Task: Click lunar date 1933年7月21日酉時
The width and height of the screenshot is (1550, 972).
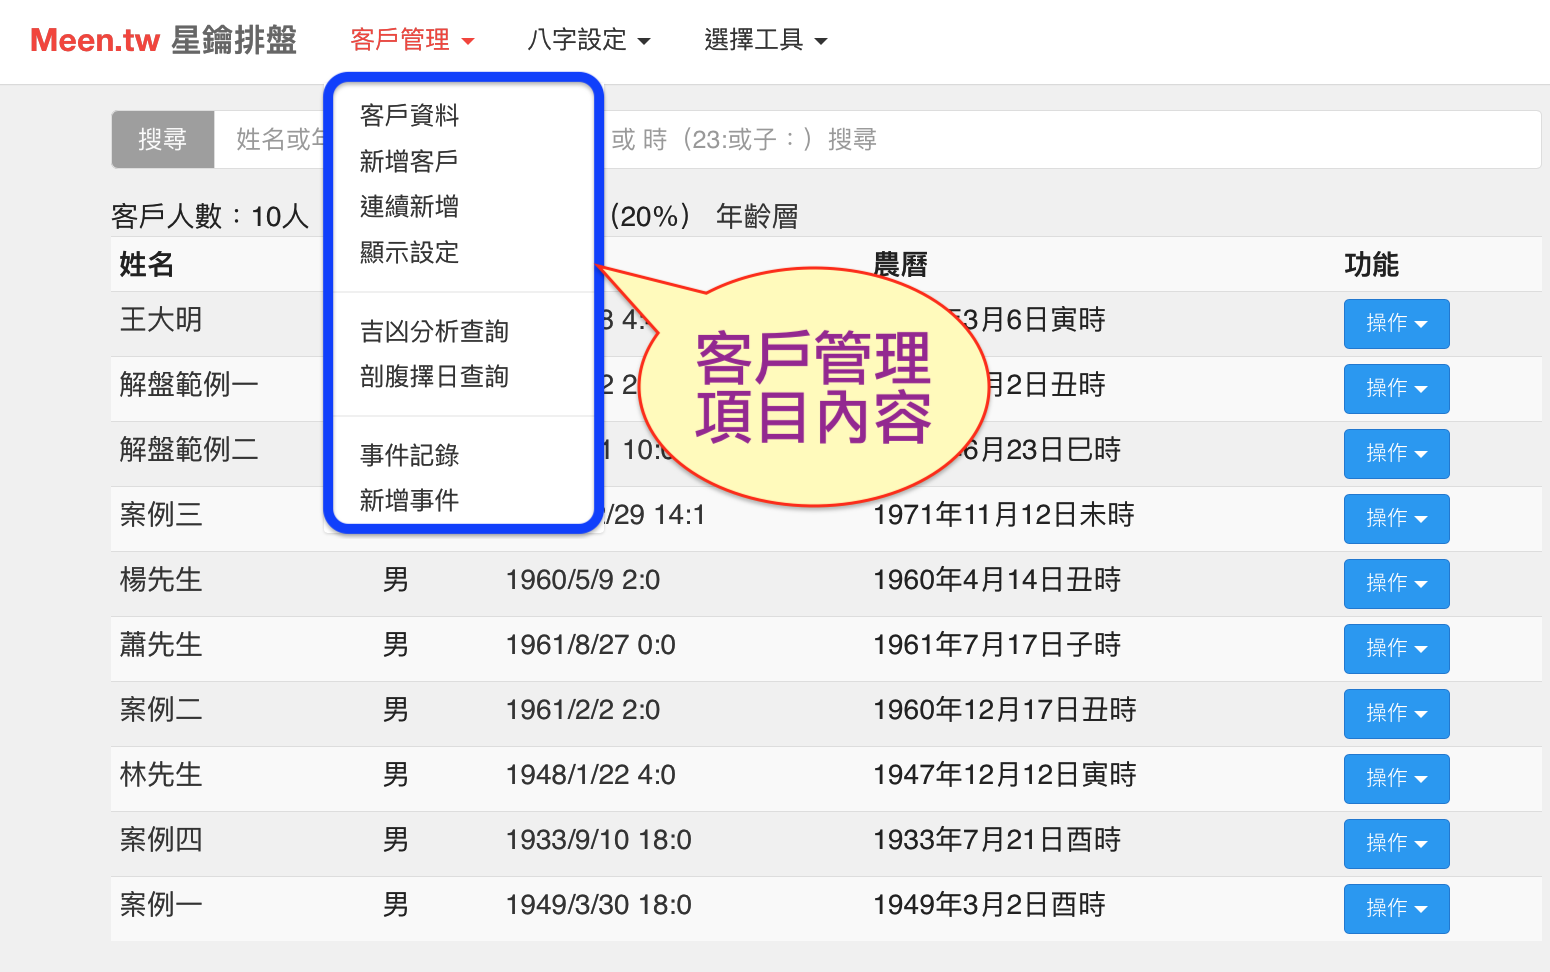Action: coord(997,840)
